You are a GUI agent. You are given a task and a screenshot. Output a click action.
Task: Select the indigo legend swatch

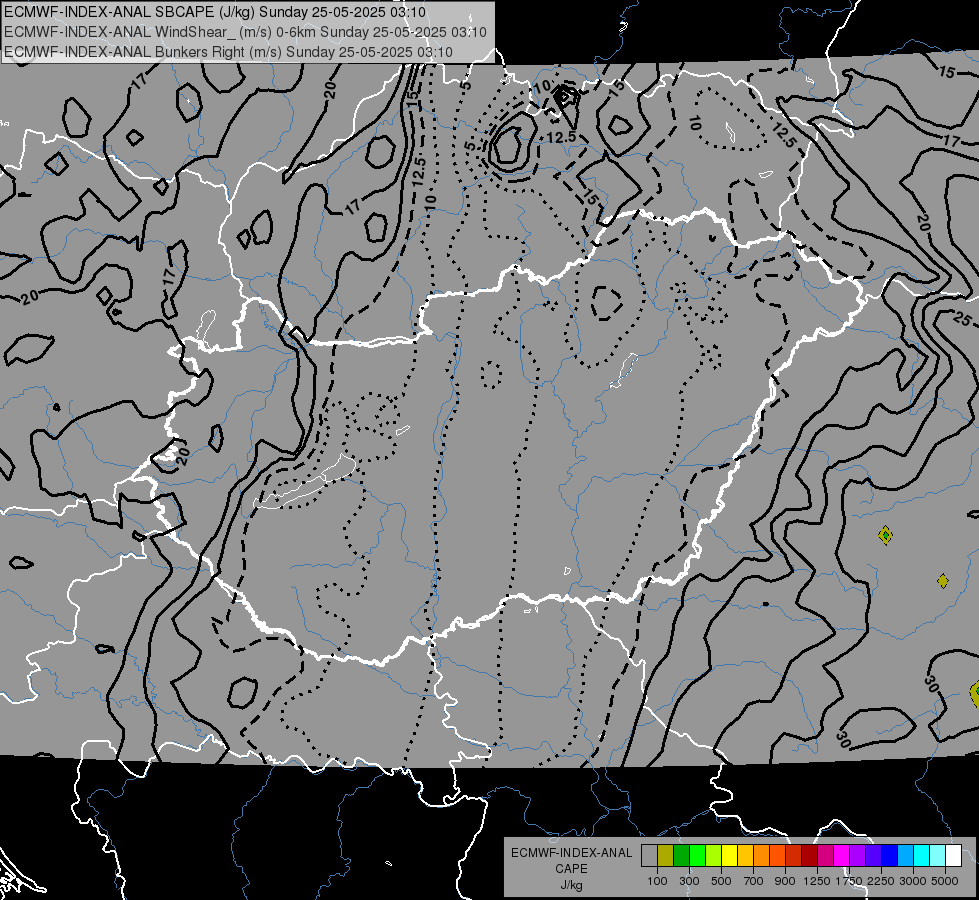[x=873, y=856]
